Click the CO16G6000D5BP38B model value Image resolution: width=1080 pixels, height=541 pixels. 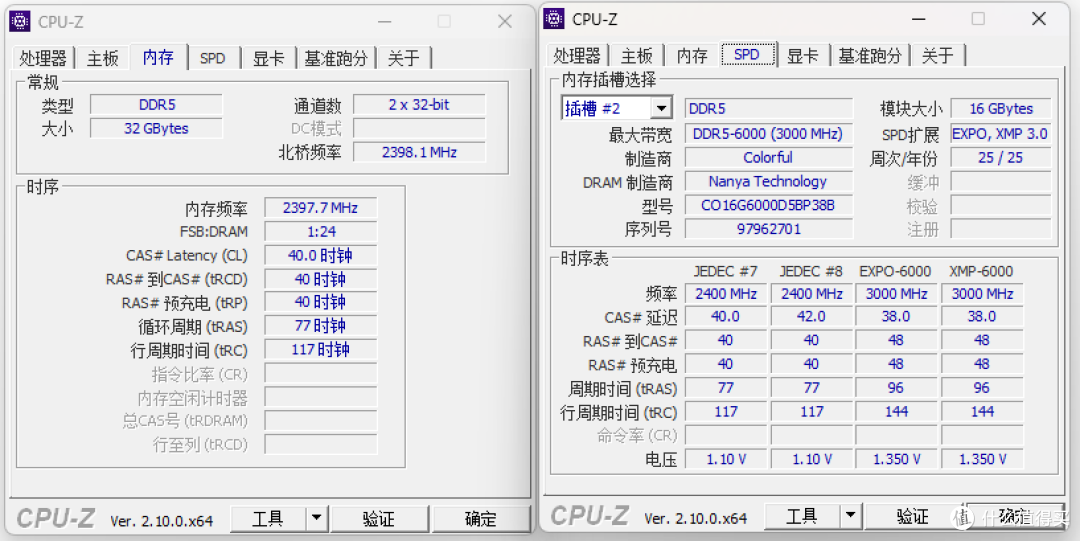pyautogui.click(x=769, y=205)
